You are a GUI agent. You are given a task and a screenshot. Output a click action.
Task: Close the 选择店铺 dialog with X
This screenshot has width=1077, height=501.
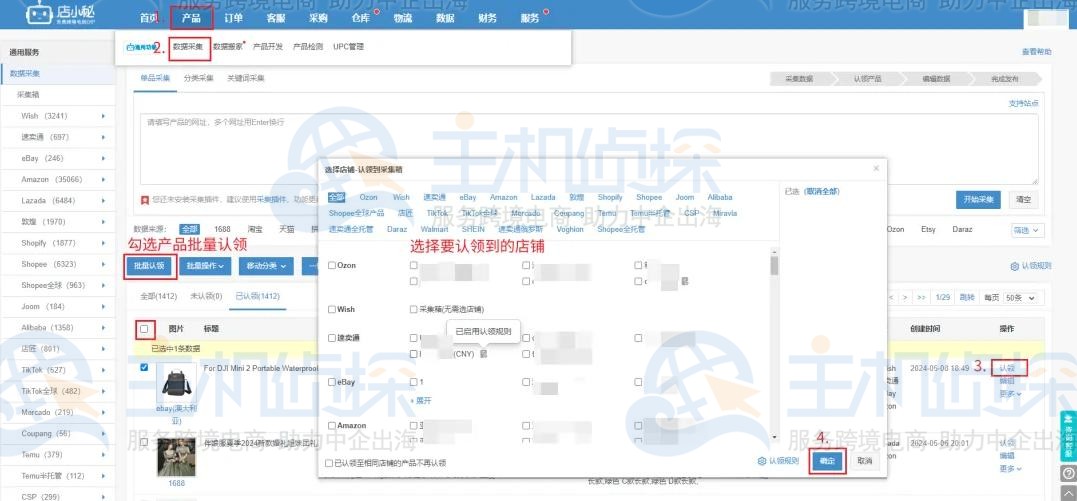[x=876, y=168]
